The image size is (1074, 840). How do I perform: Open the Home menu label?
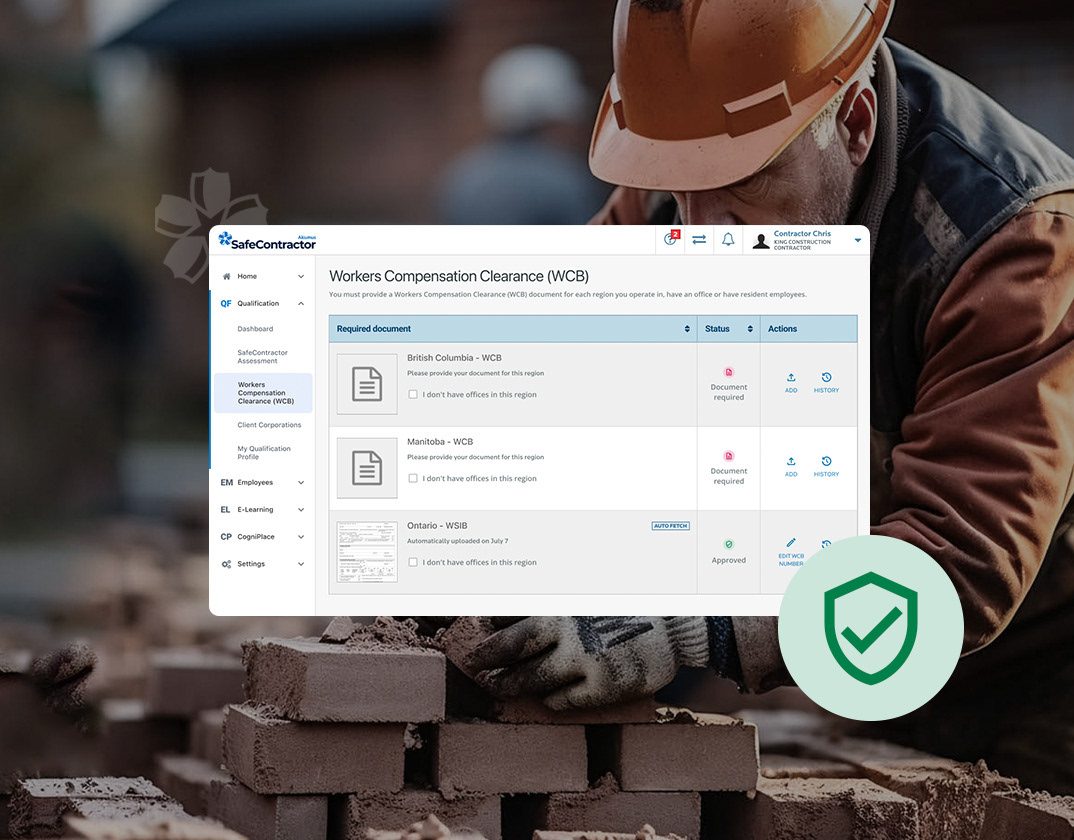pyautogui.click(x=247, y=276)
